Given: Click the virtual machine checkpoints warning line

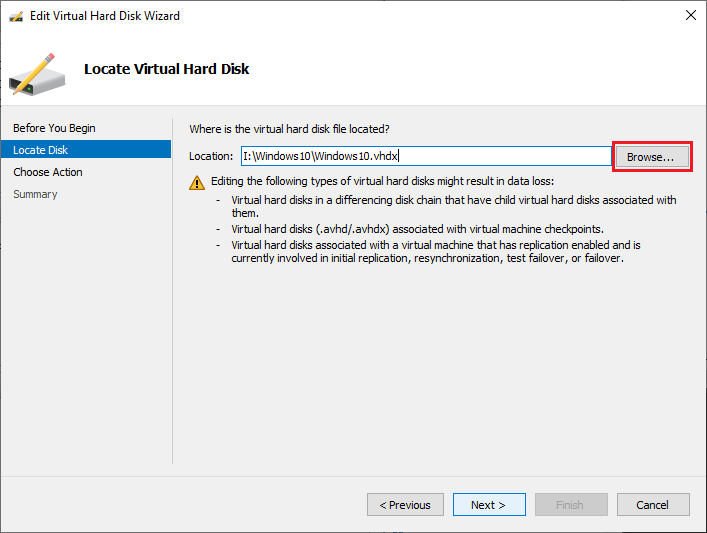Looking at the screenshot, I should click(x=417, y=229).
